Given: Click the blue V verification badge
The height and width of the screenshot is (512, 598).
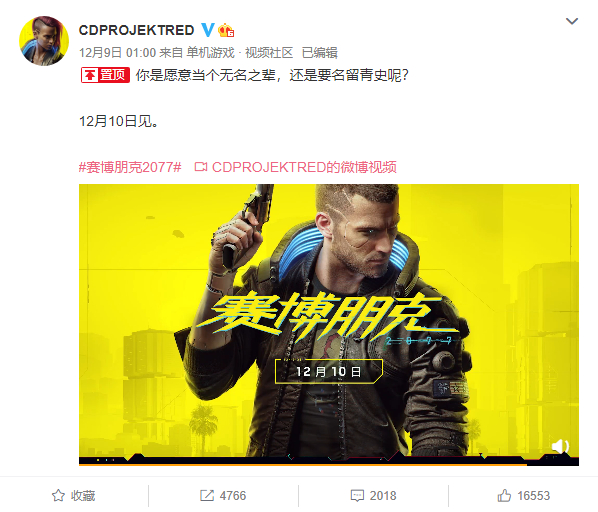Looking at the screenshot, I should [207, 30].
